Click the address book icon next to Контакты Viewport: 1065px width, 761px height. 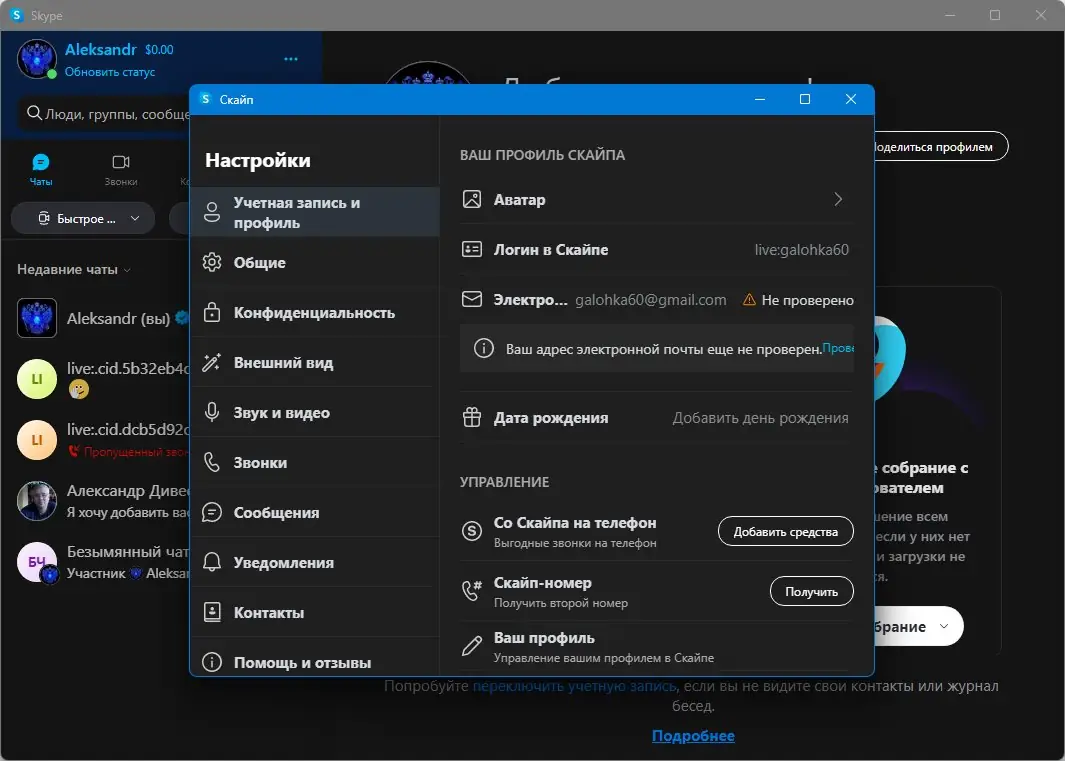point(212,612)
